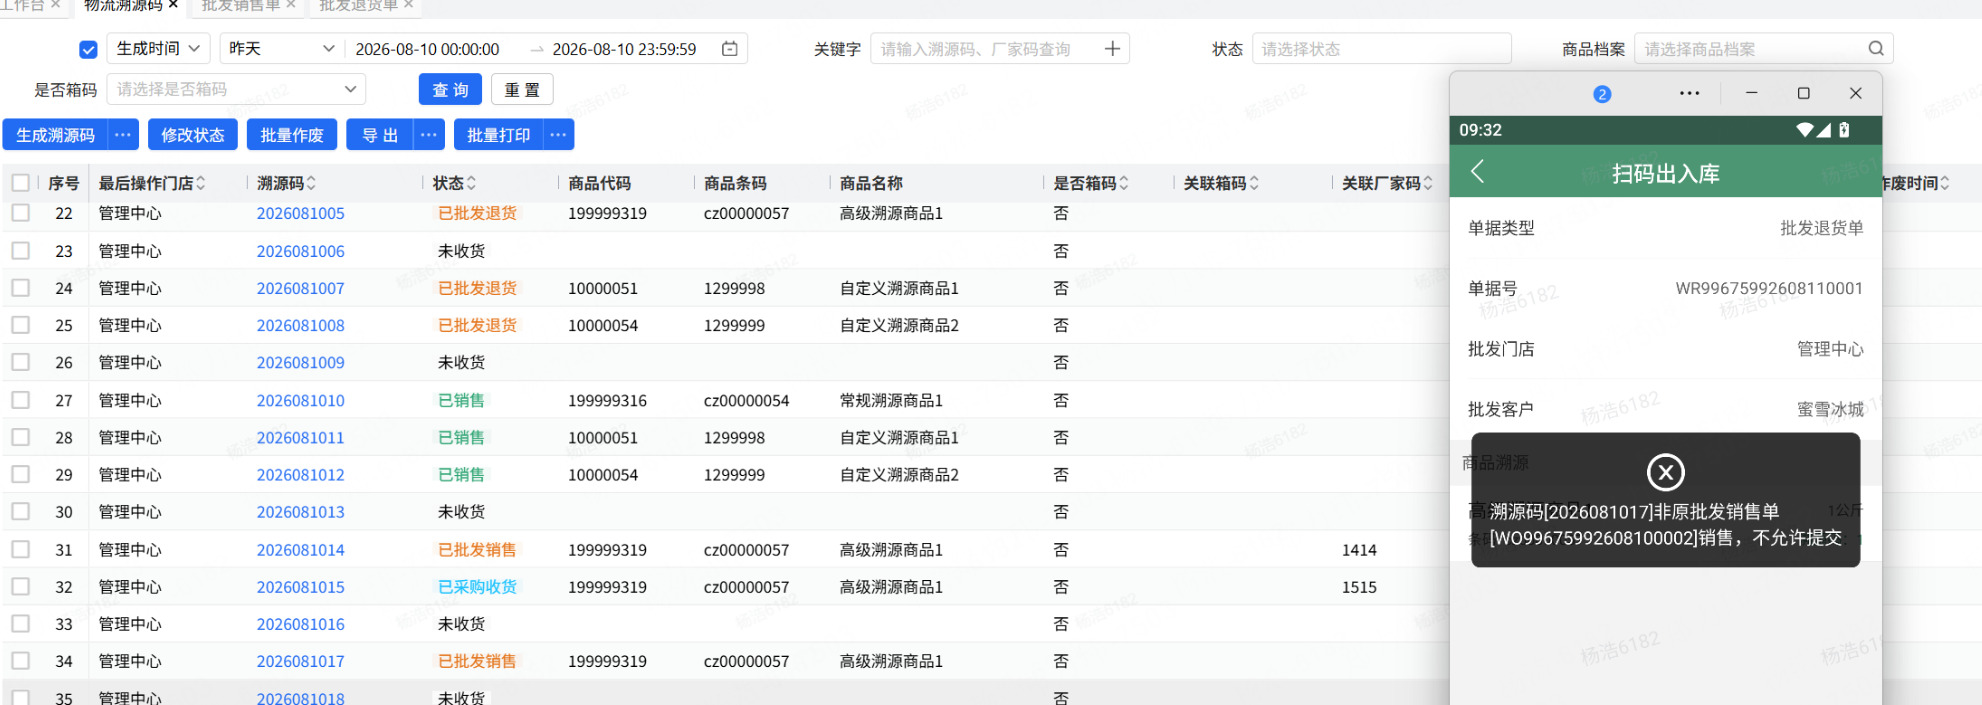The height and width of the screenshot is (705, 1982).
Task: Close the 物流溯源码 tab with its X
Action: click(173, 5)
